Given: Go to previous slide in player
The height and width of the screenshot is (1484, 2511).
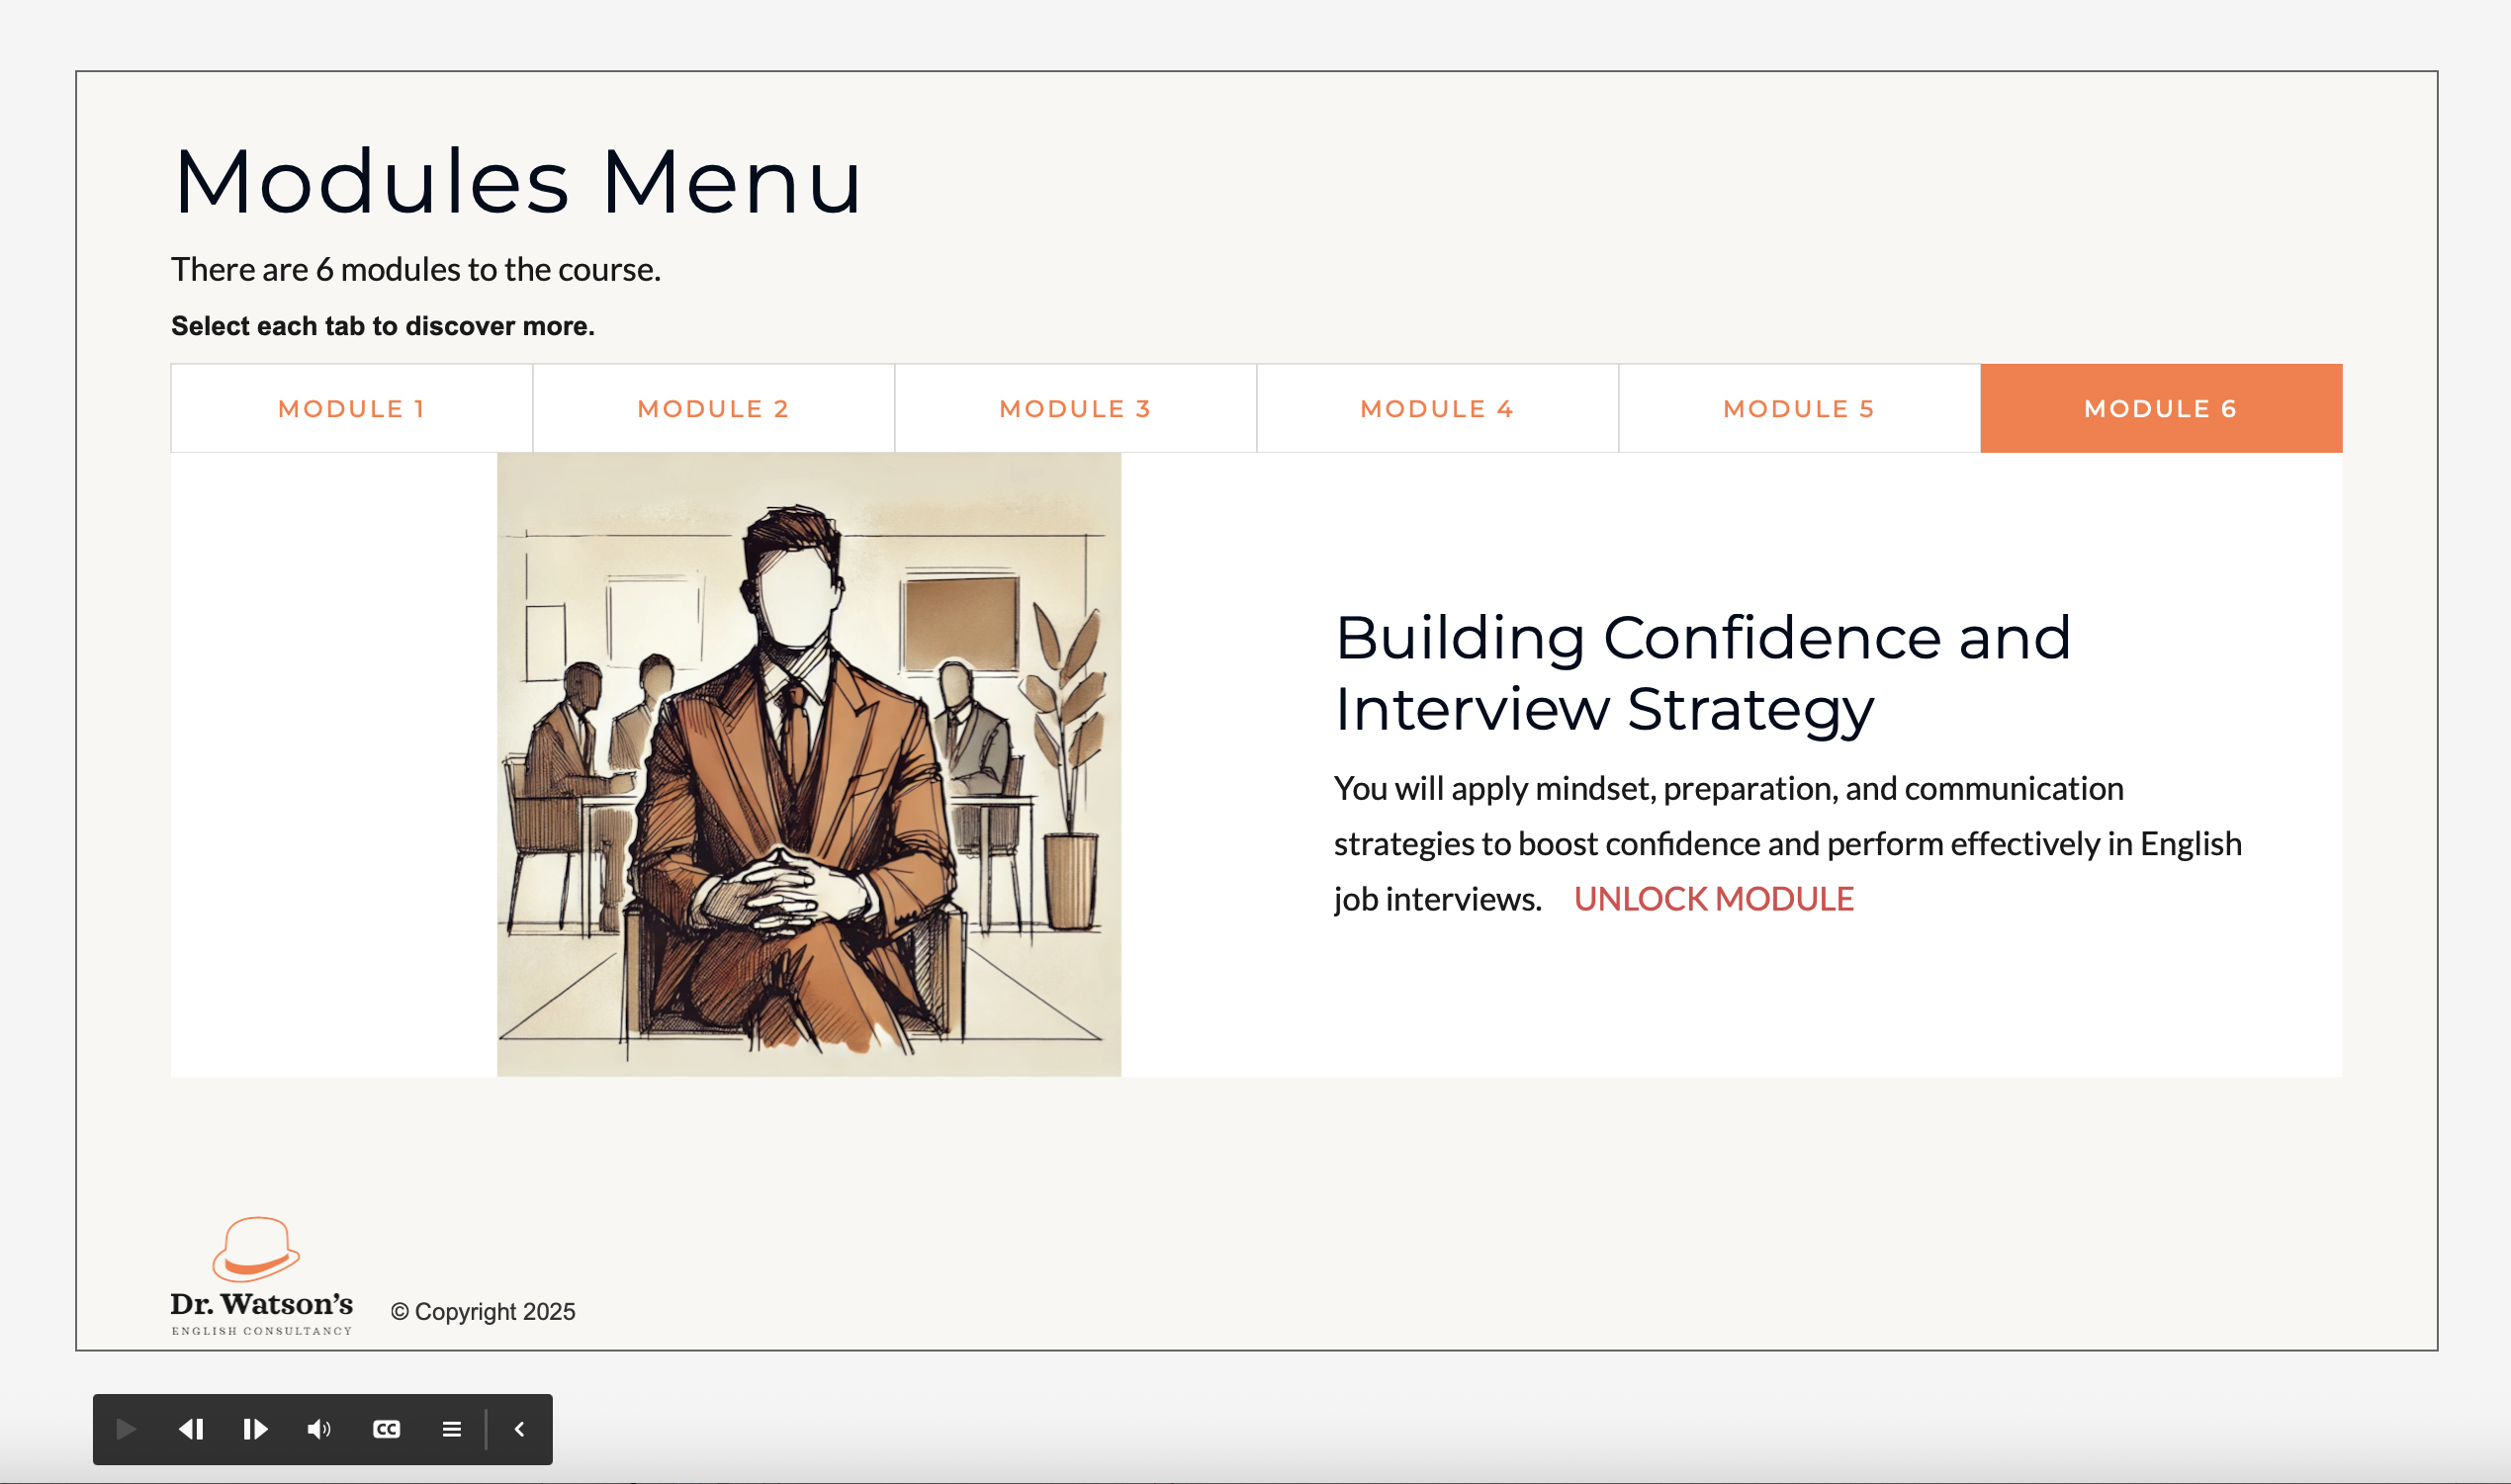Looking at the screenshot, I should (191, 1429).
